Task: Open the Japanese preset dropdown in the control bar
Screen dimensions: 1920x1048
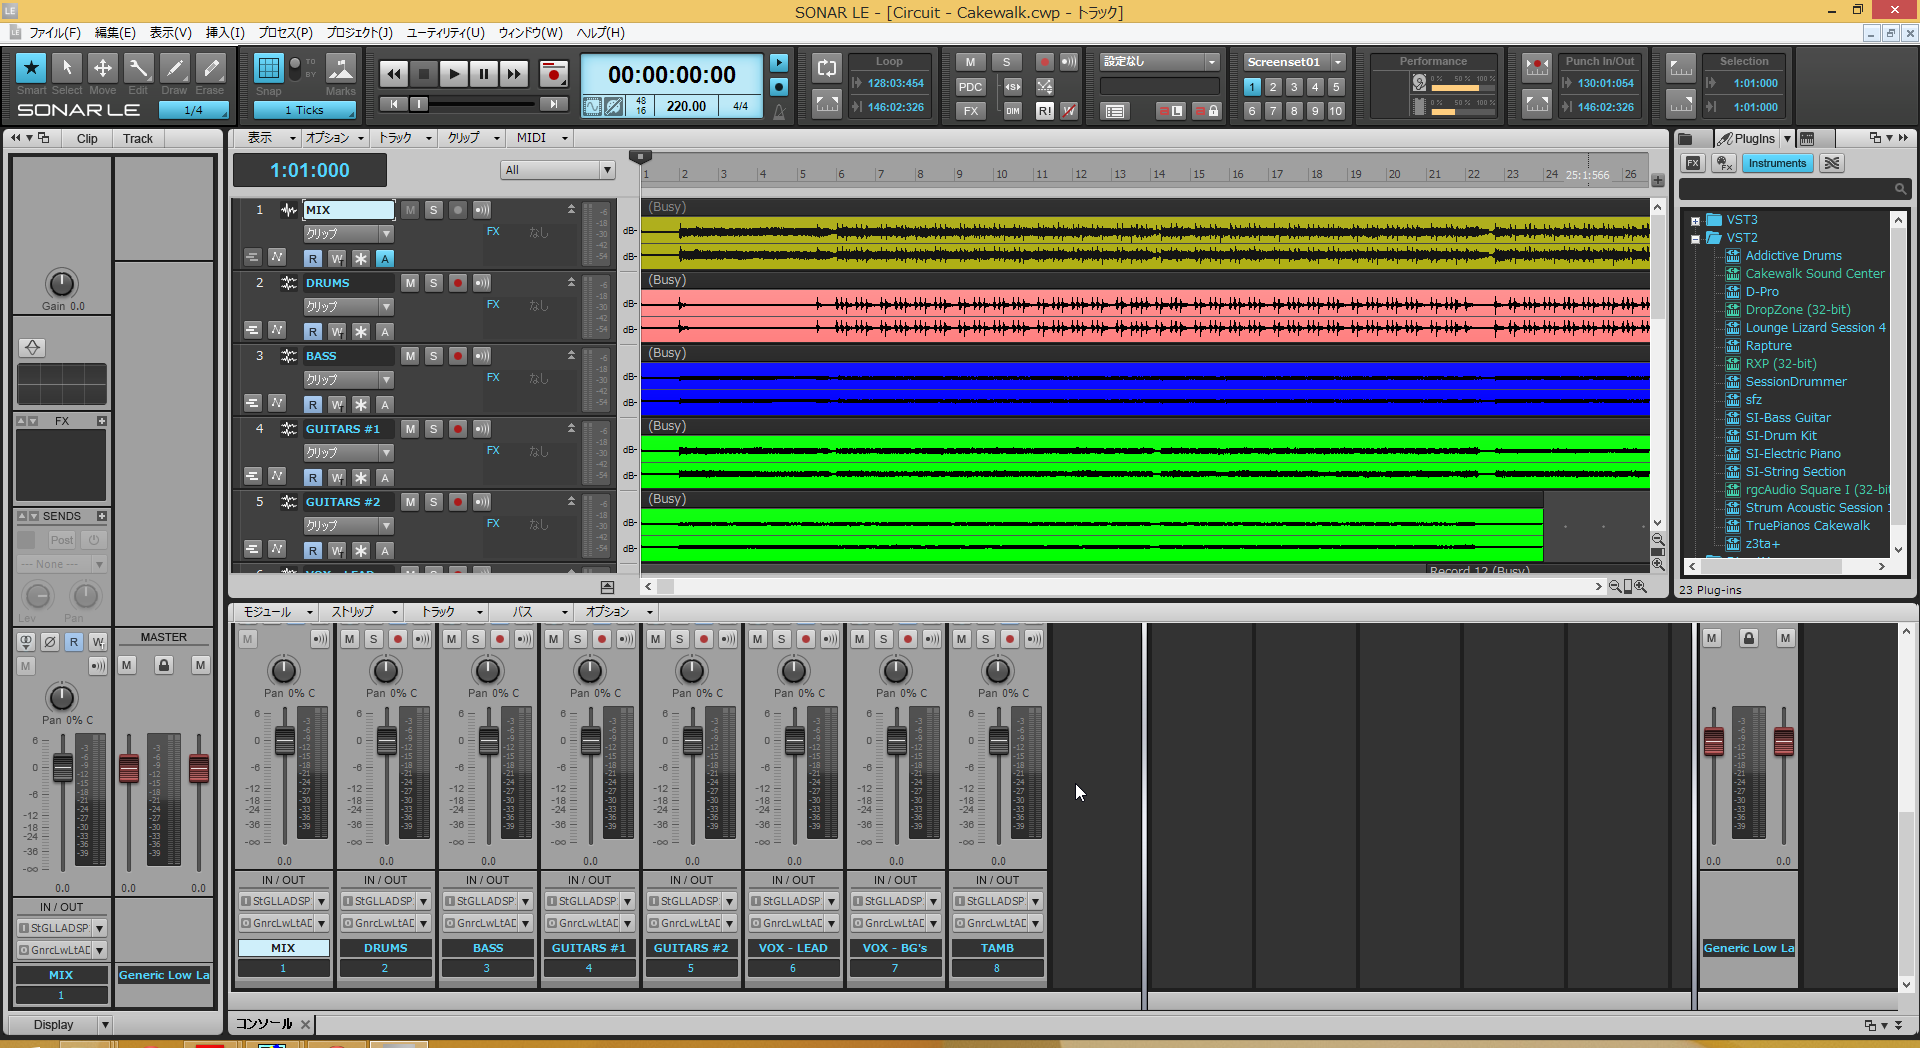Action: point(1211,62)
